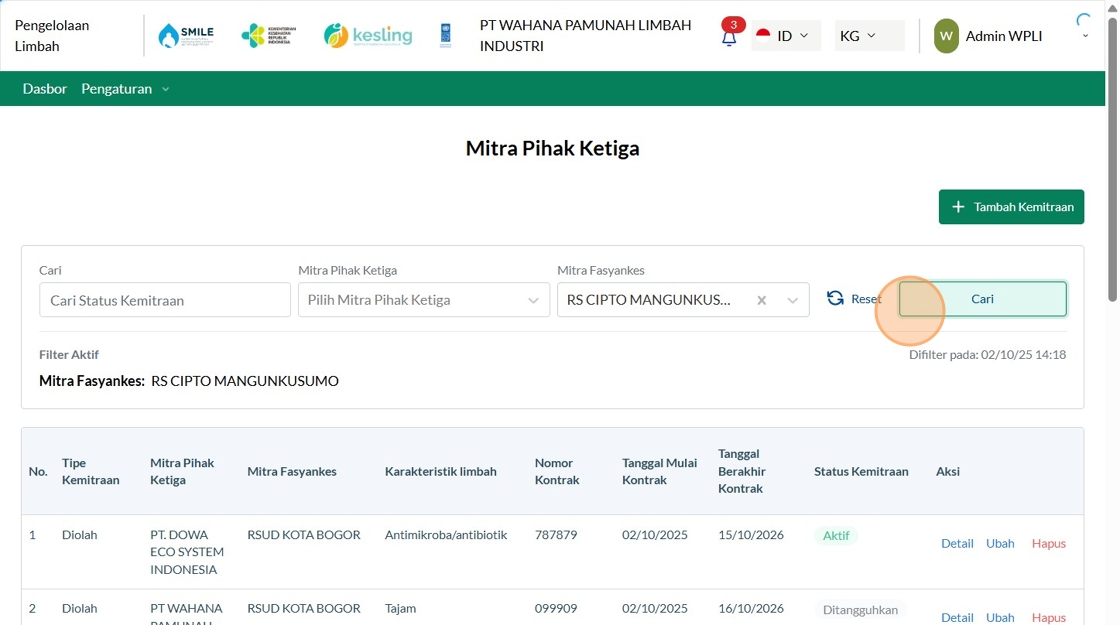
Task: Open the Pilih Mitra Pihak Ketiga dropdown
Action: (x=424, y=300)
